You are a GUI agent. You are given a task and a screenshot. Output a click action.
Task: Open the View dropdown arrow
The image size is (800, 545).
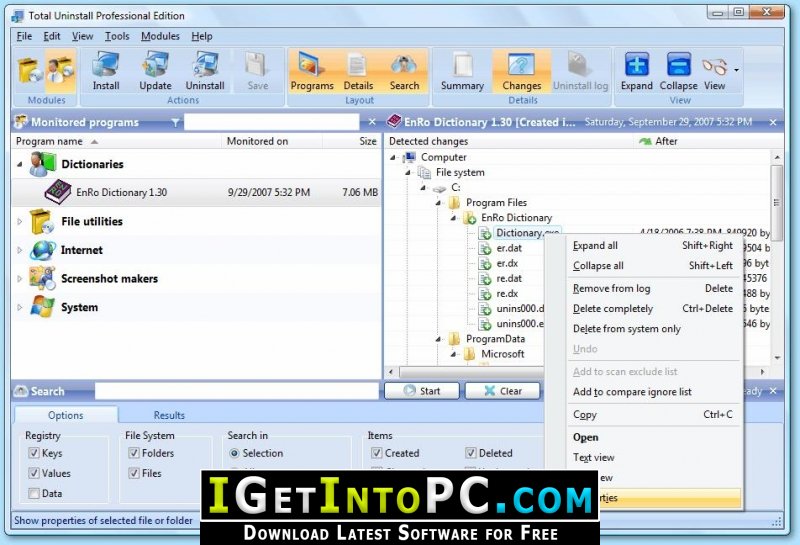pos(736,70)
